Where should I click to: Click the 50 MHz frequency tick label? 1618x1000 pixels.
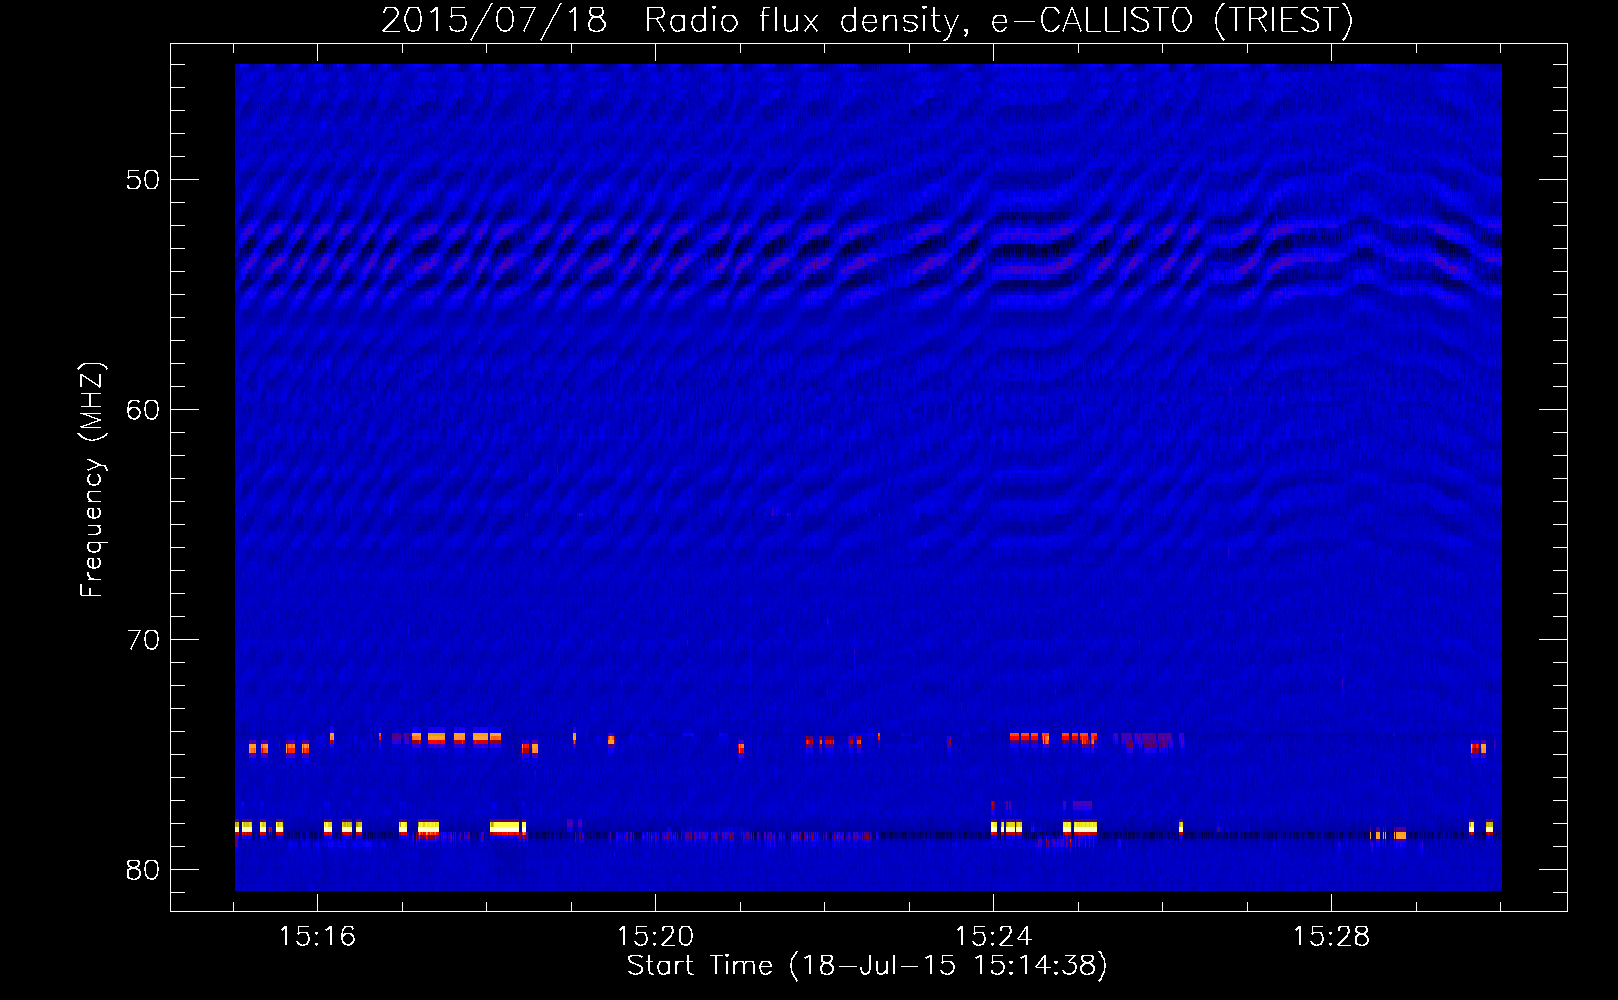142,180
